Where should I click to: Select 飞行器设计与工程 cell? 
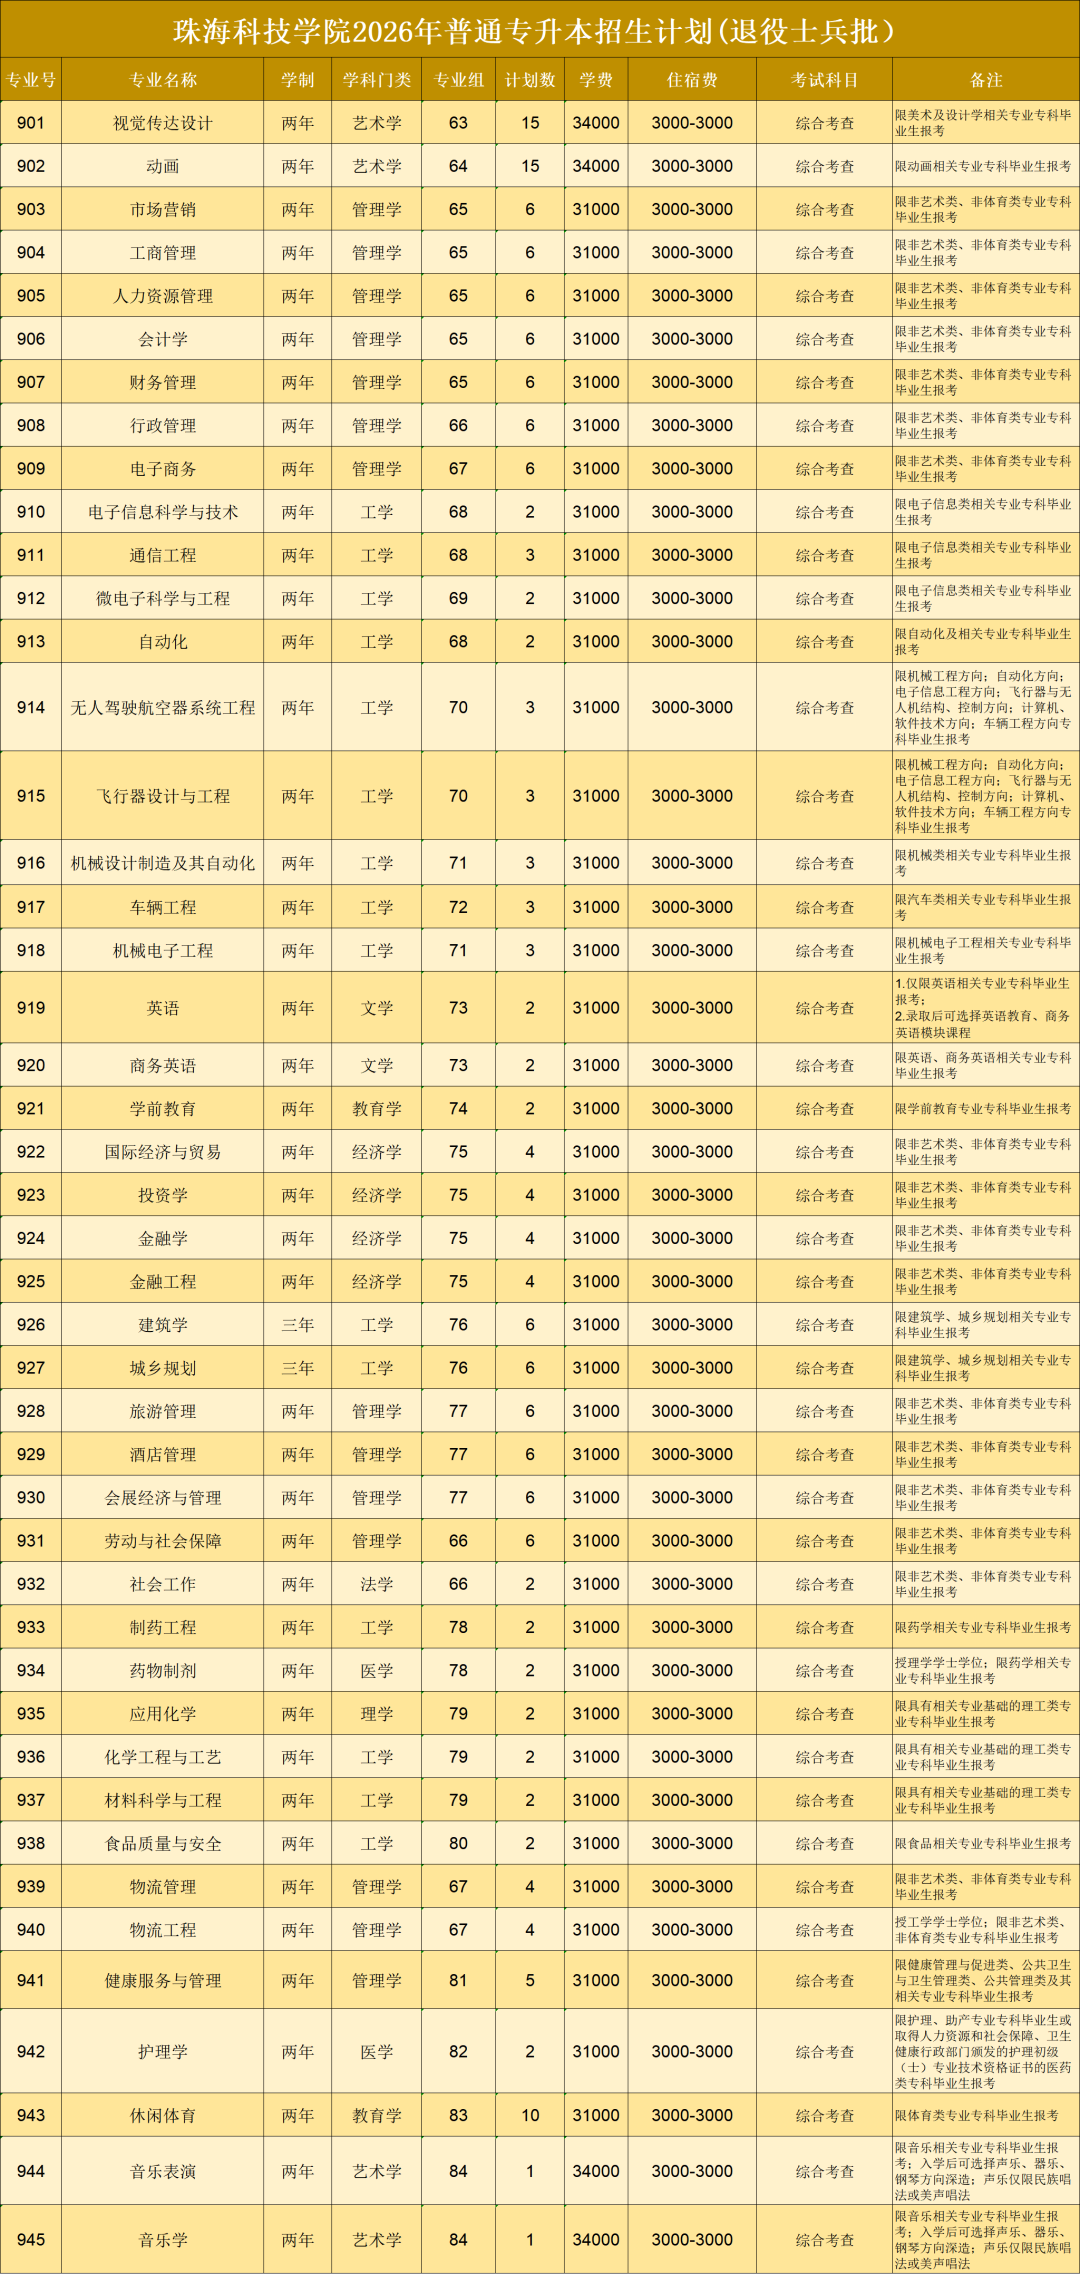click(x=163, y=796)
